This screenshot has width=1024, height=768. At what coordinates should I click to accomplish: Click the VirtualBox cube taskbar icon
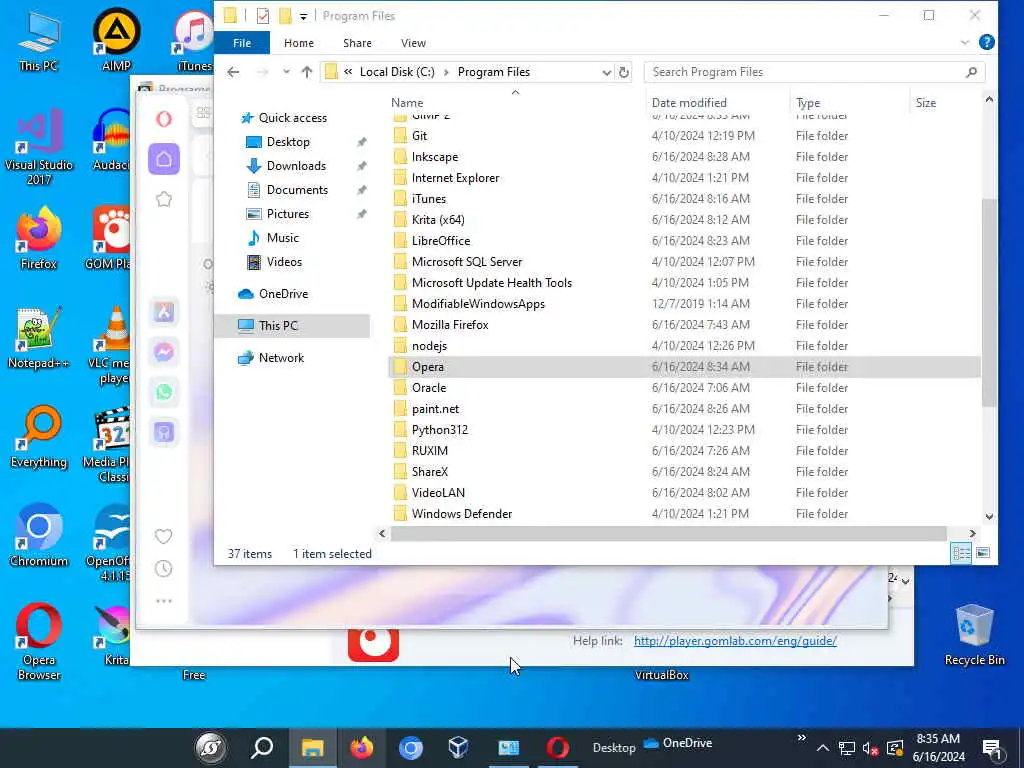click(458, 747)
